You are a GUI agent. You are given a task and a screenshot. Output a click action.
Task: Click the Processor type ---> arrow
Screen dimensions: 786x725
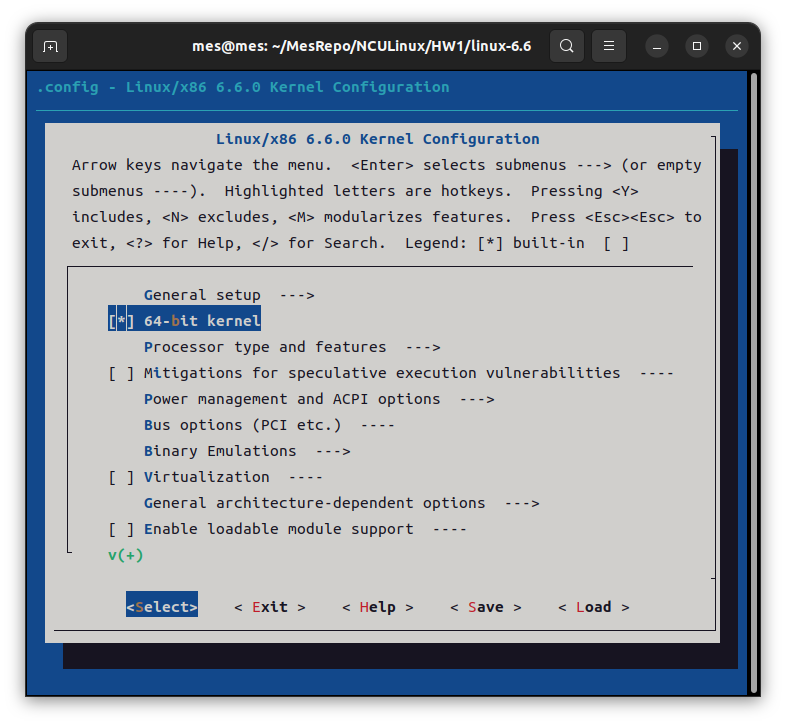(x=423, y=347)
